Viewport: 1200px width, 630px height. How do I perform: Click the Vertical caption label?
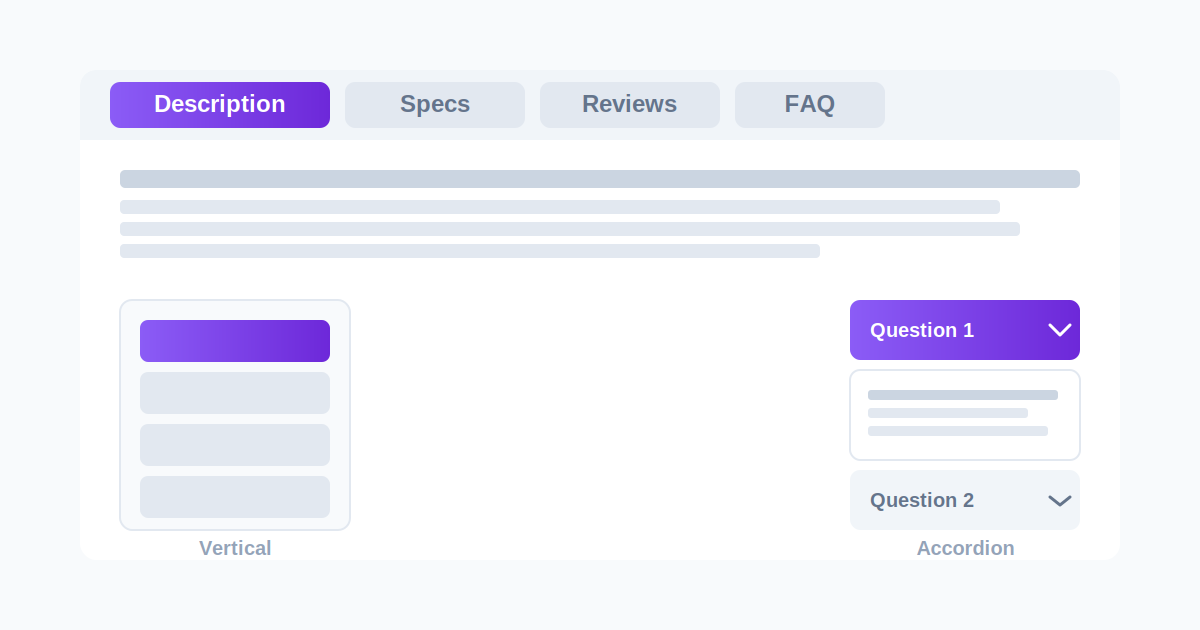[235, 548]
